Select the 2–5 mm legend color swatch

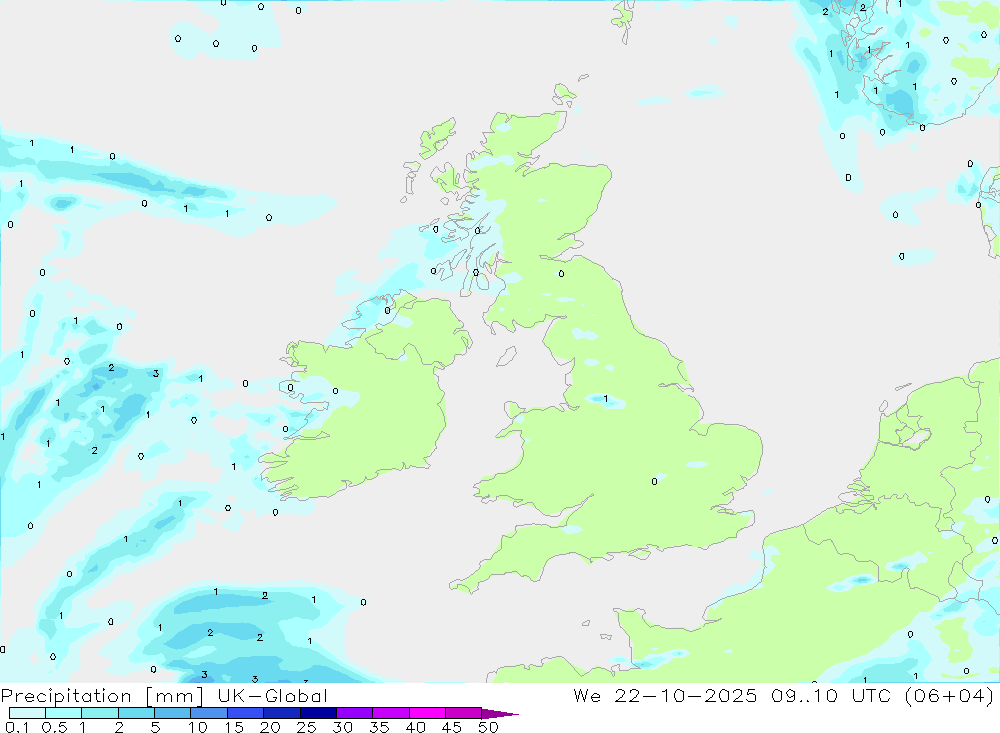(136, 713)
